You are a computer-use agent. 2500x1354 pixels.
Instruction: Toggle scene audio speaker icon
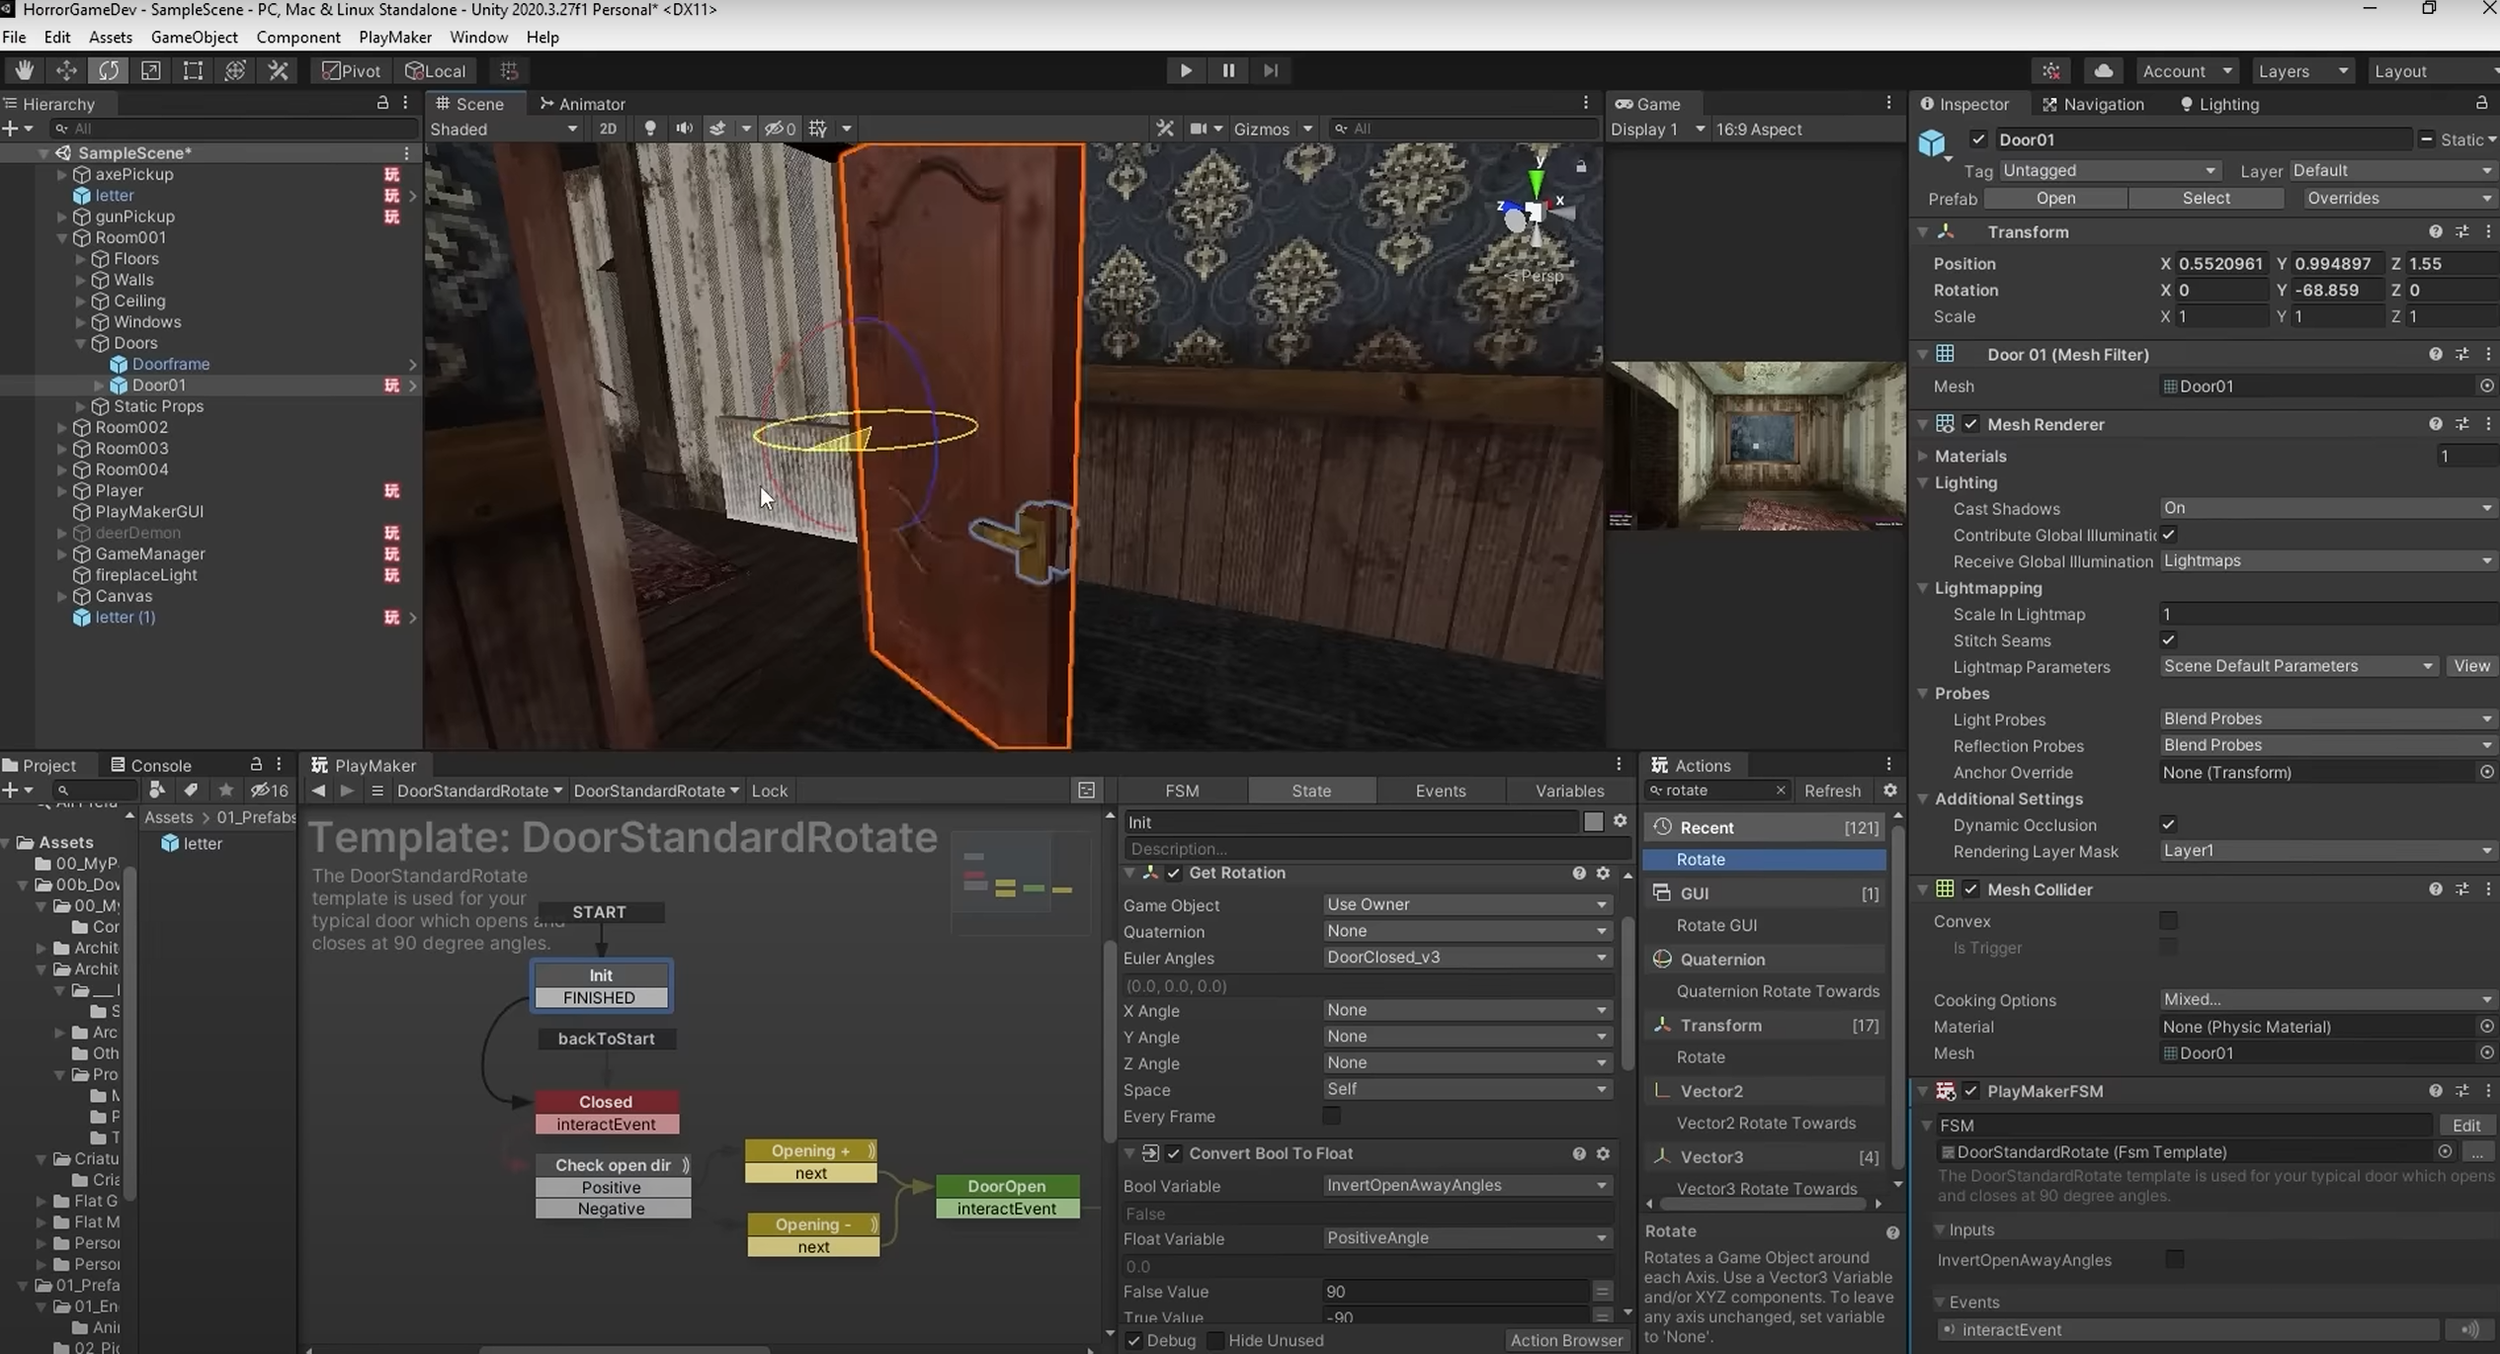[x=684, y=128]
